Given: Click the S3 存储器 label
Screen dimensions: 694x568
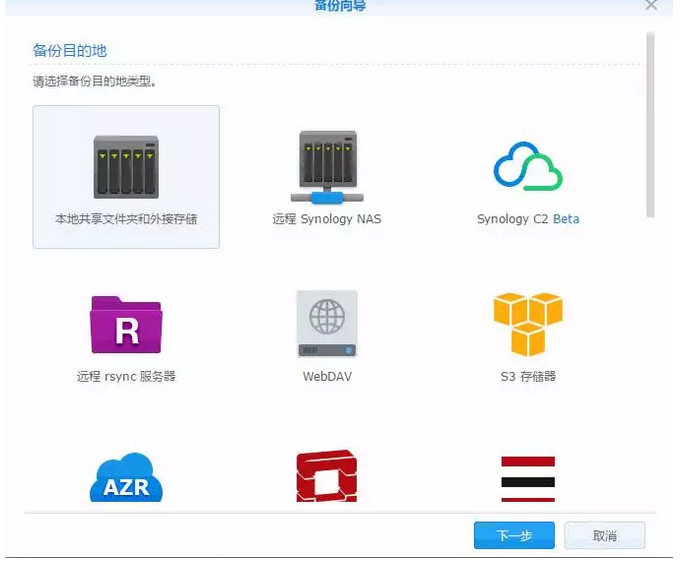Looking at the screenshot, I should pyautogui.click(x=528, y=377).
